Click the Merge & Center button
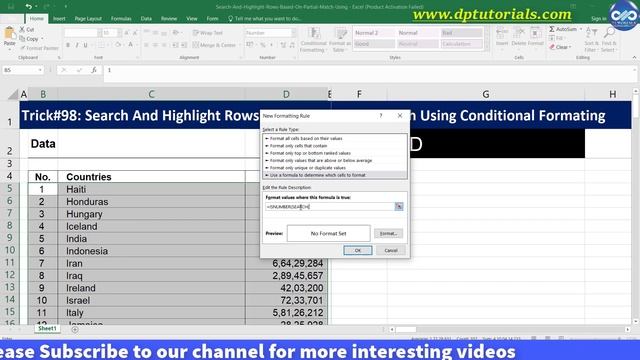The image size is (640, 360). coord(214,45)
